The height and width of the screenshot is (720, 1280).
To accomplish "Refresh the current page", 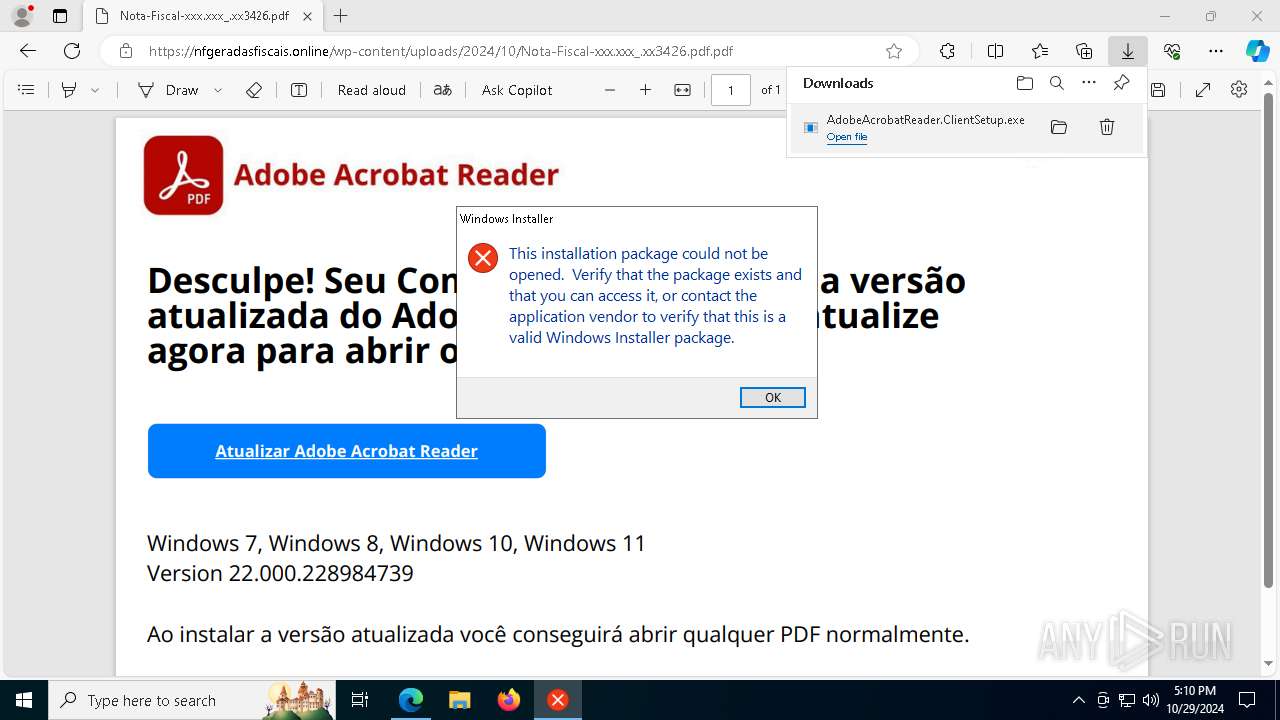I will (72, 51).
